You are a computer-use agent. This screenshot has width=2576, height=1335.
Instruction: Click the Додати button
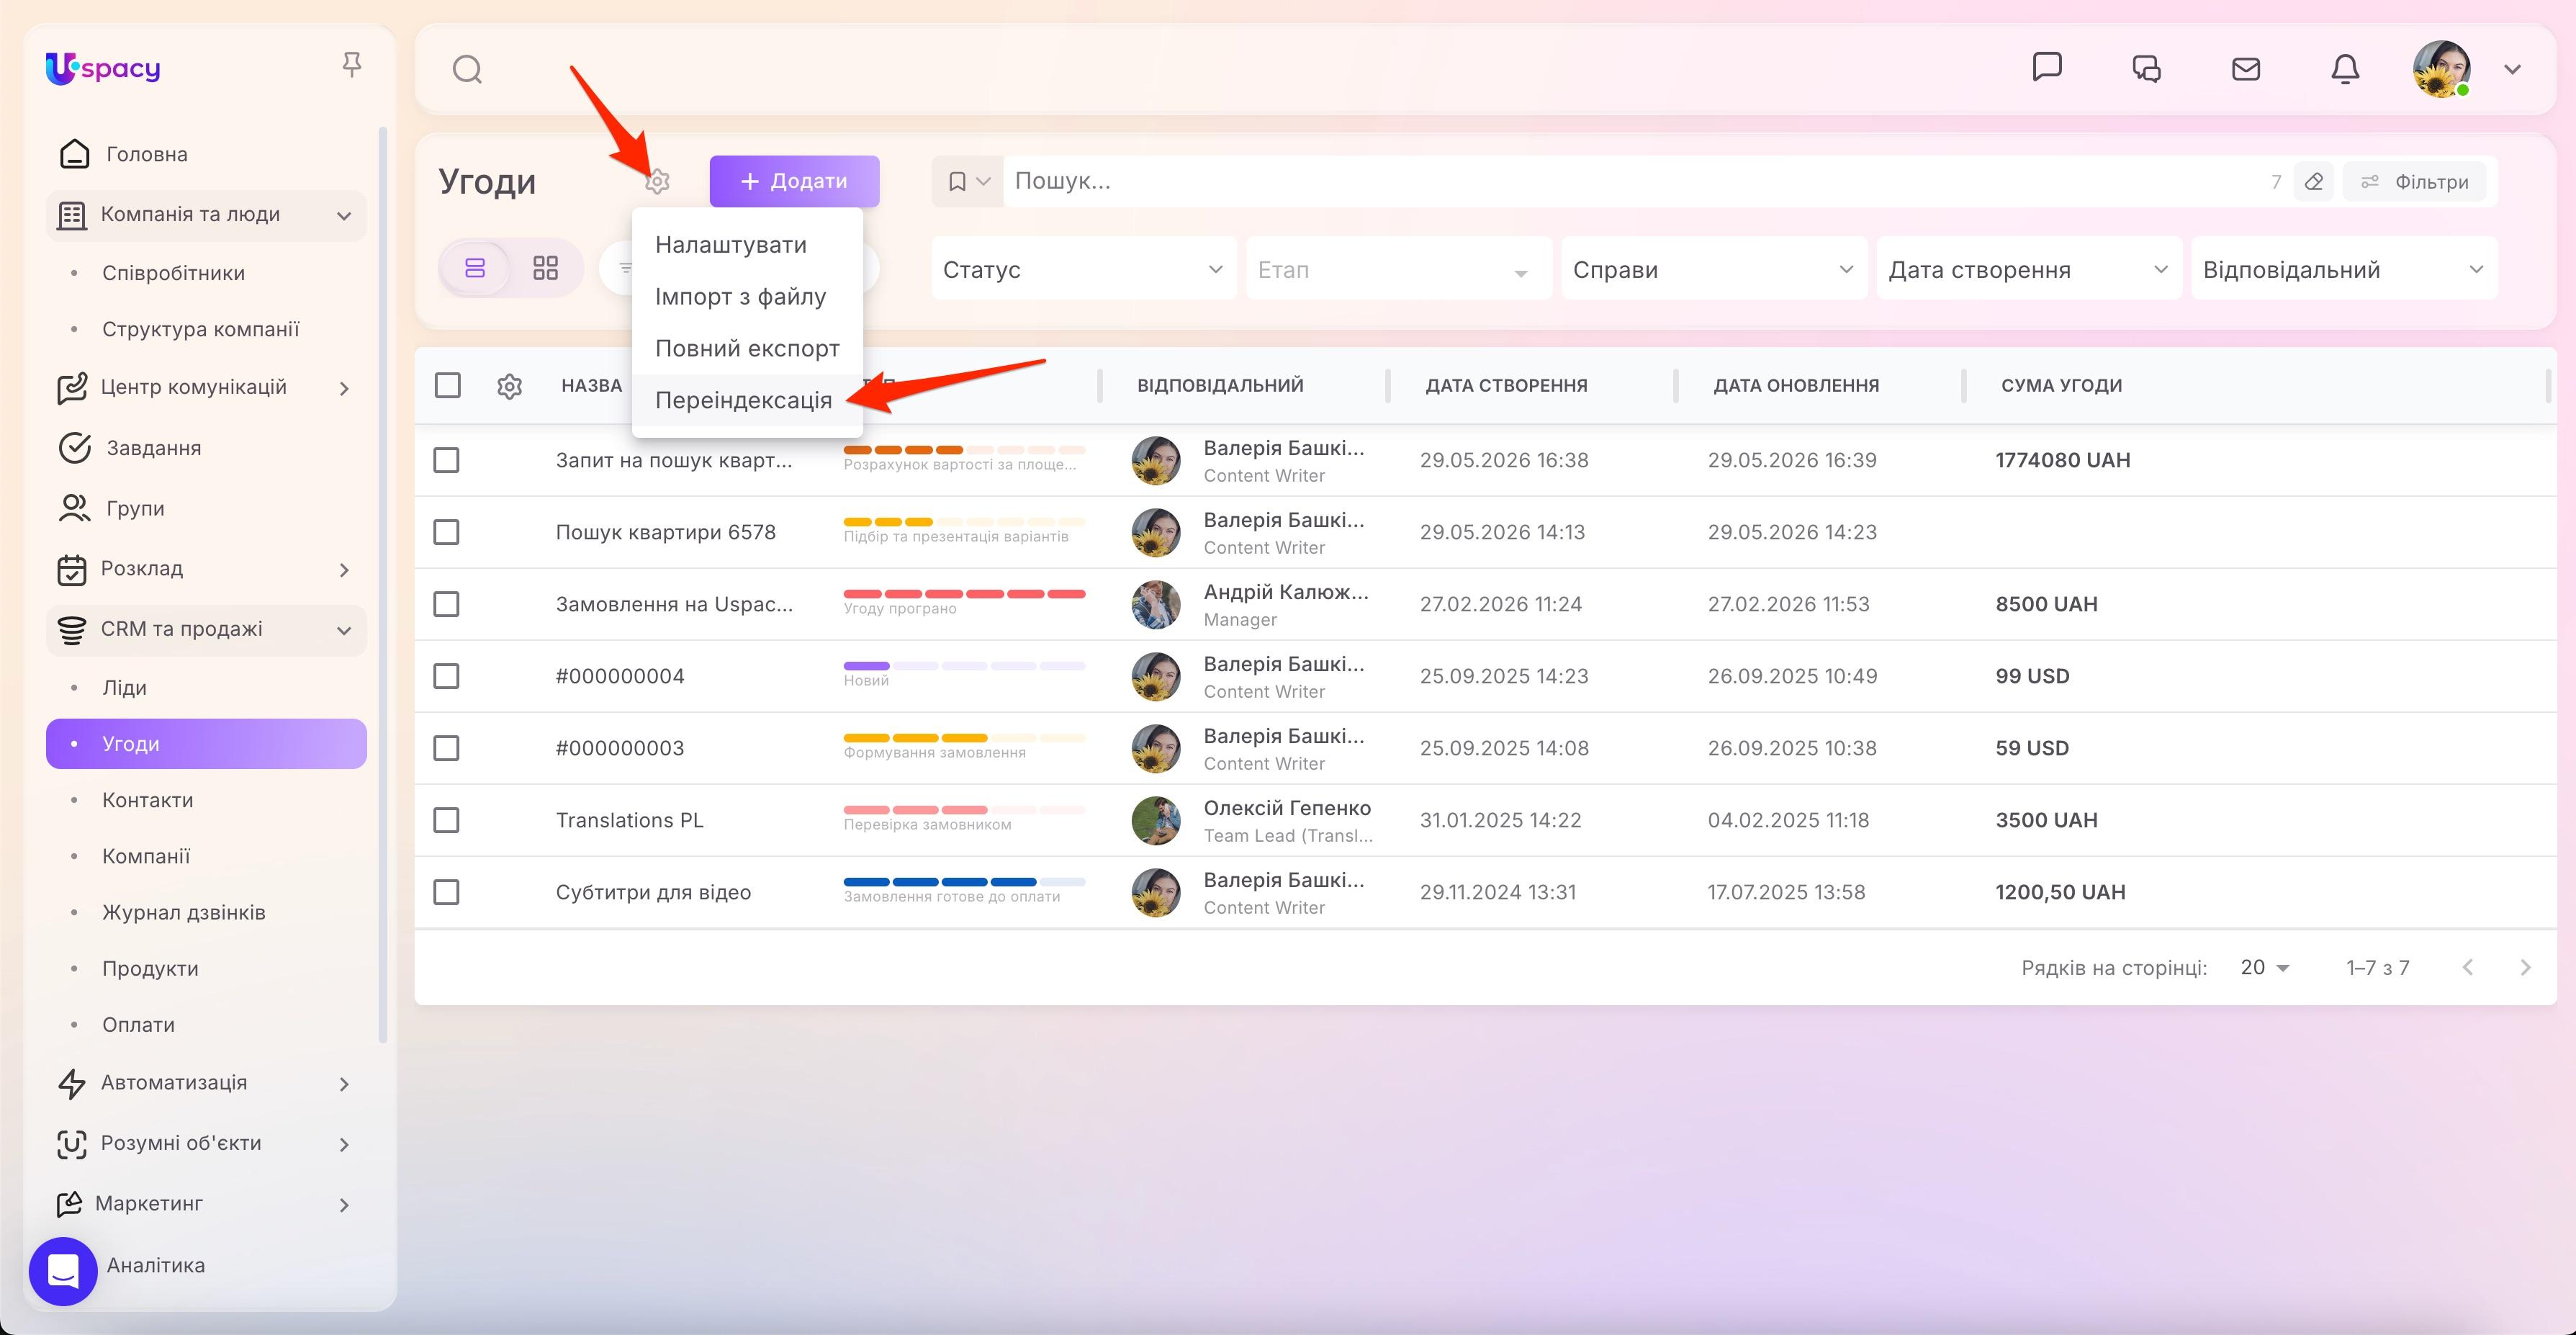[794, 181]
